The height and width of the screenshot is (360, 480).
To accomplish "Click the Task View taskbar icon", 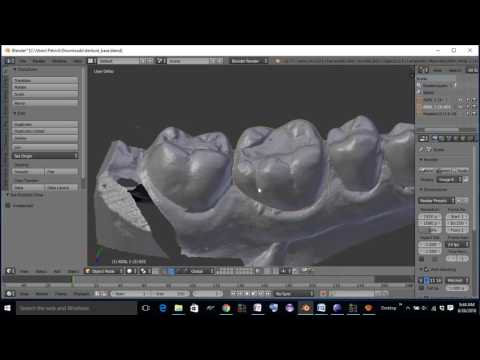I will pyautogui.click(x=146, y=308).
